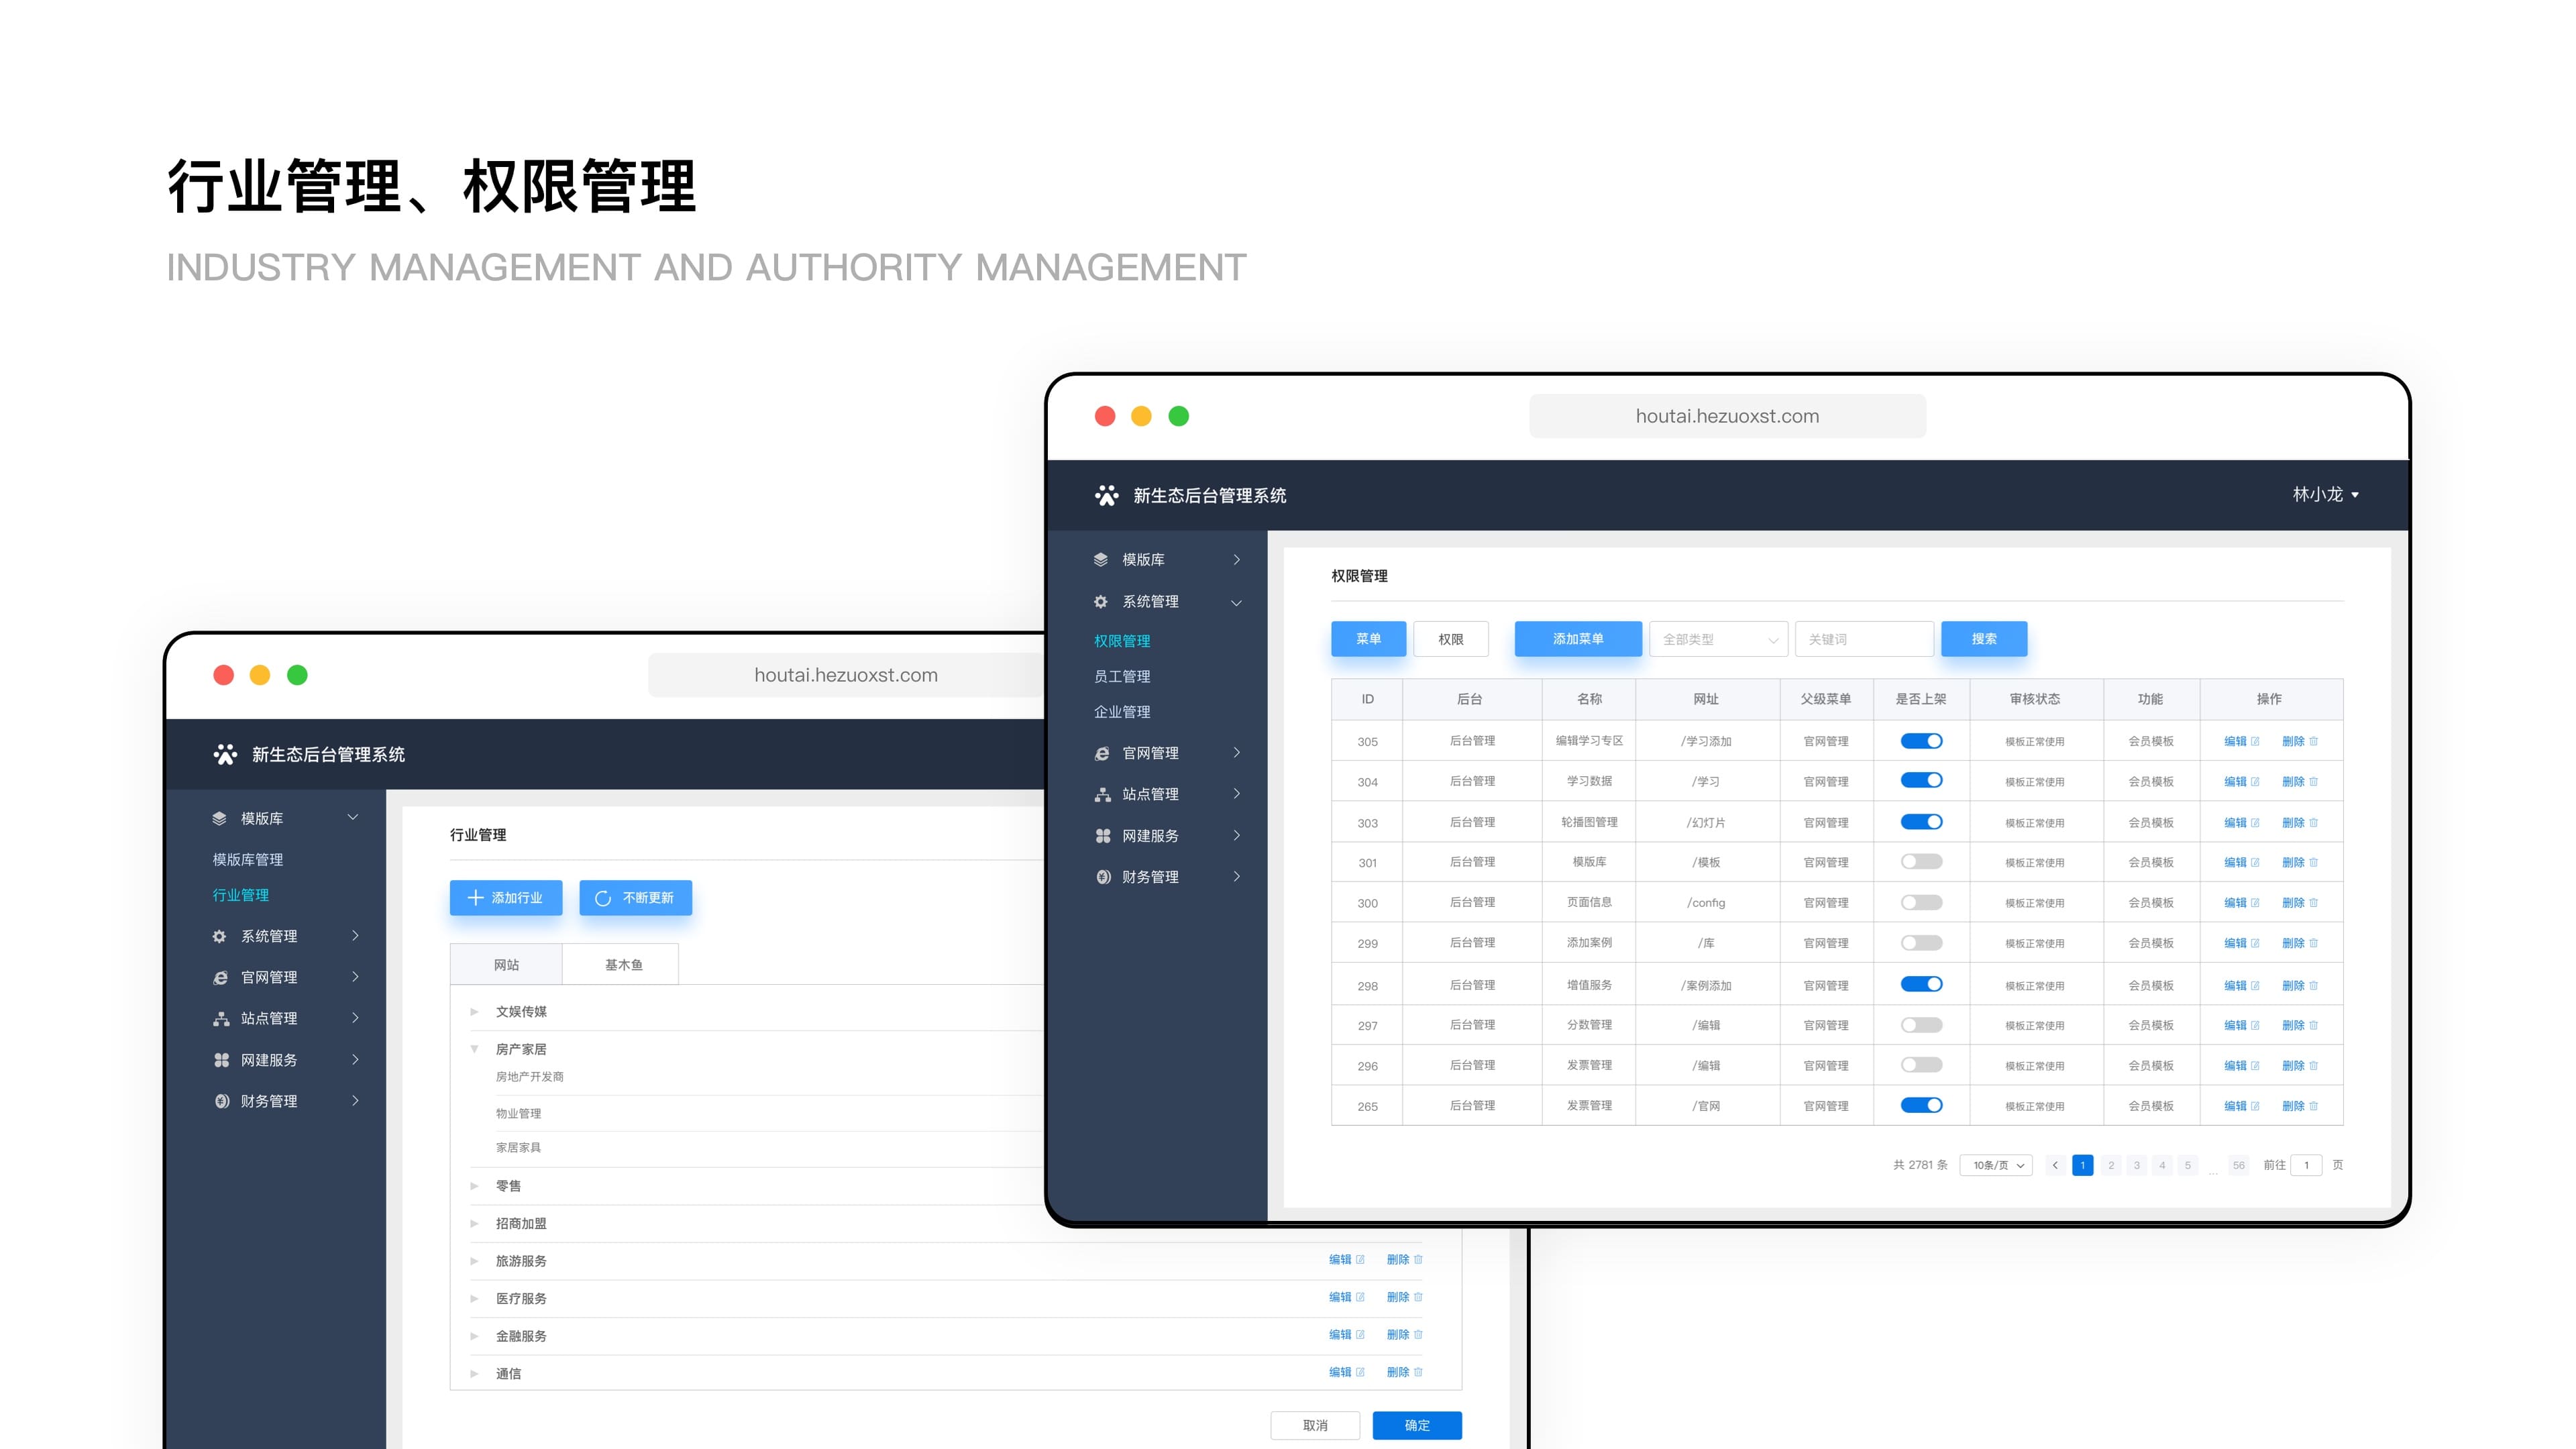Expand the 文娱传媒 industry tree node
2576x1449 pixels.
tap(474, 1012)
